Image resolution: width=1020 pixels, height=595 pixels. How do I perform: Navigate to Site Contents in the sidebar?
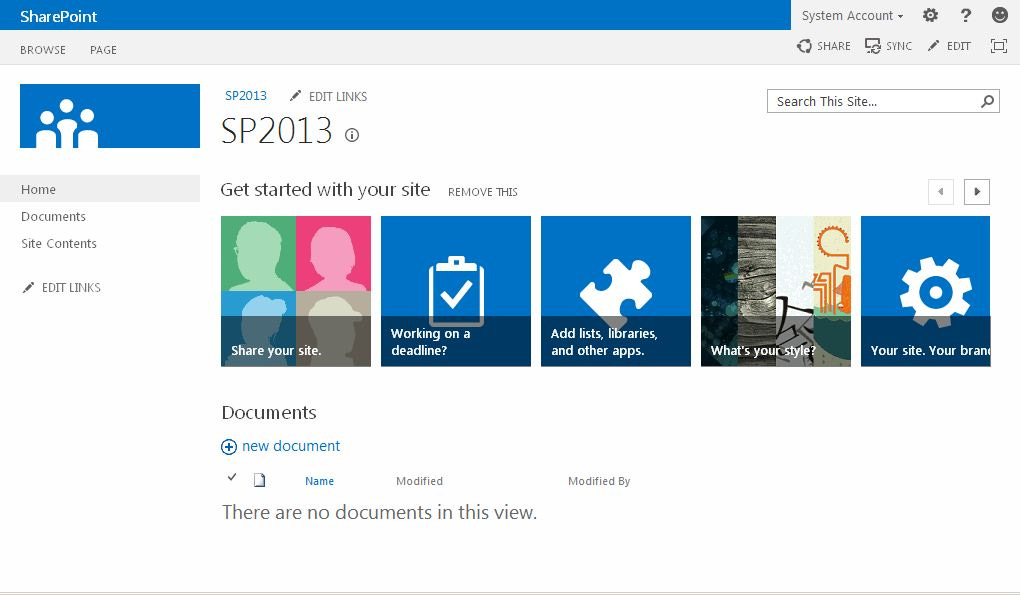coord(58,243)
